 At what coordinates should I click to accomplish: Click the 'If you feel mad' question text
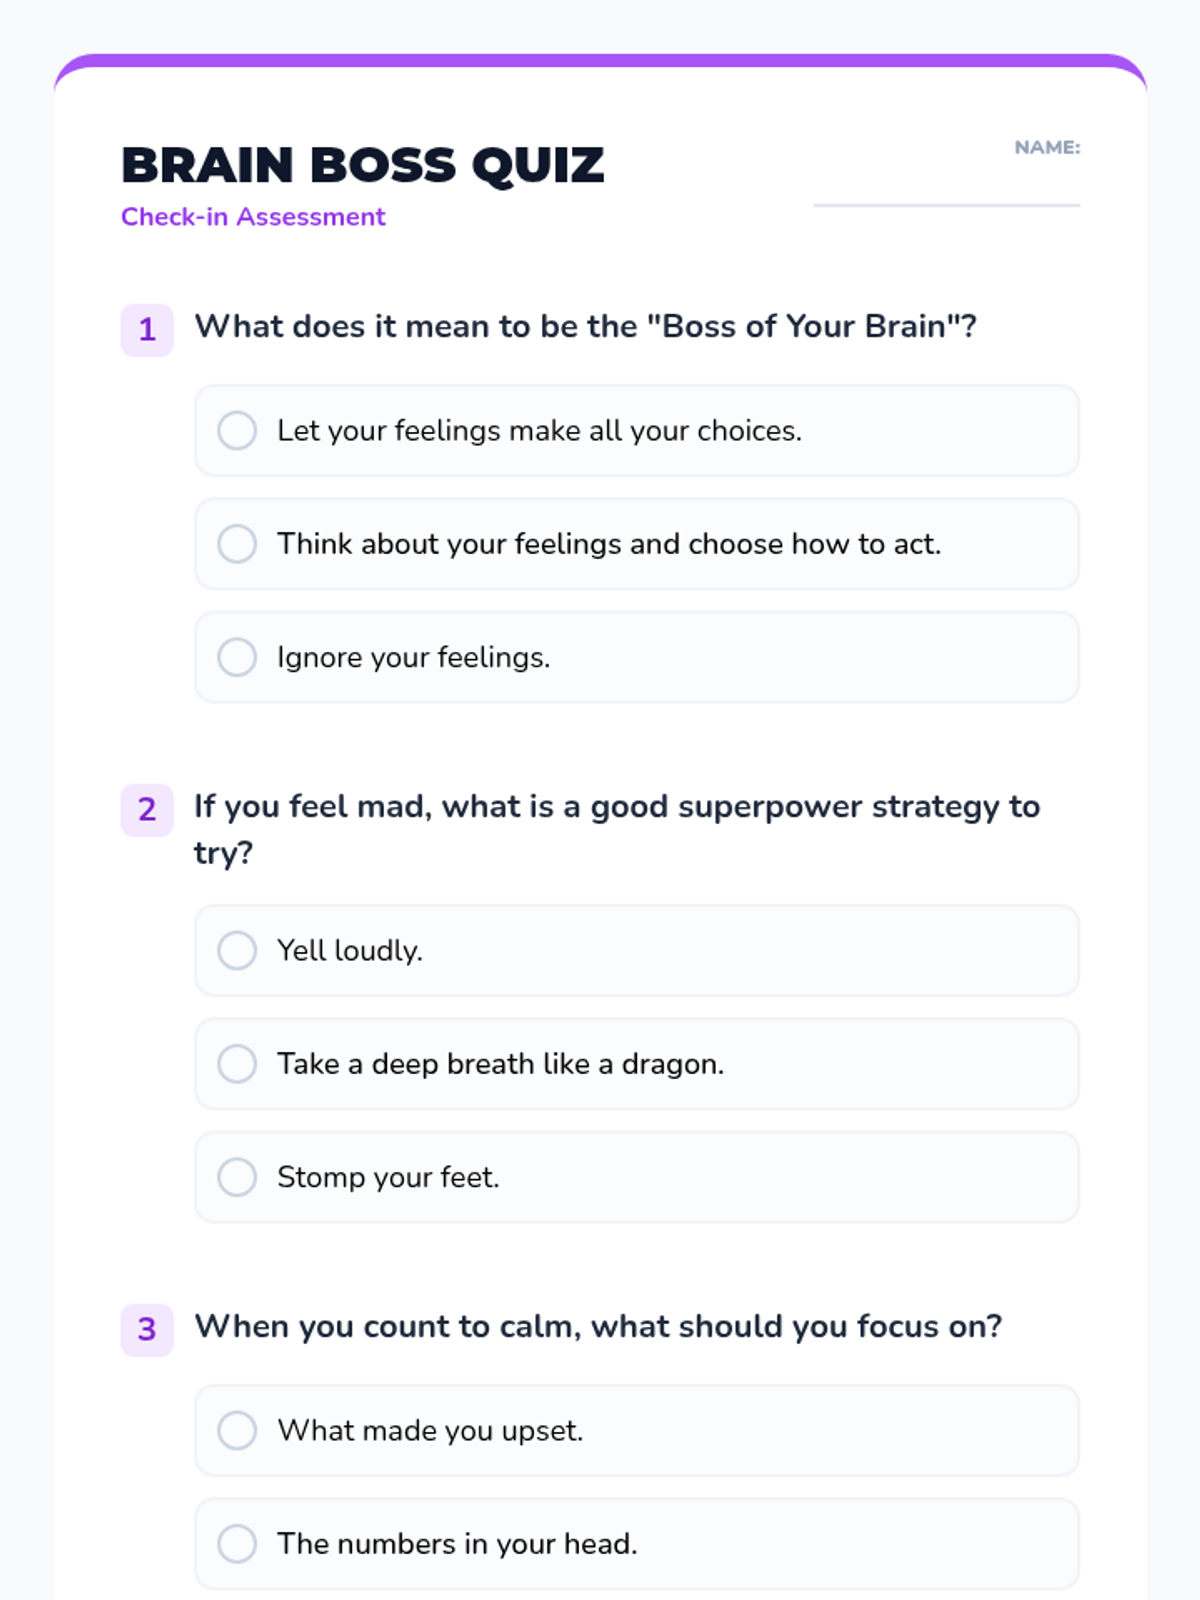pyautogui.click(x=617, y=830)
